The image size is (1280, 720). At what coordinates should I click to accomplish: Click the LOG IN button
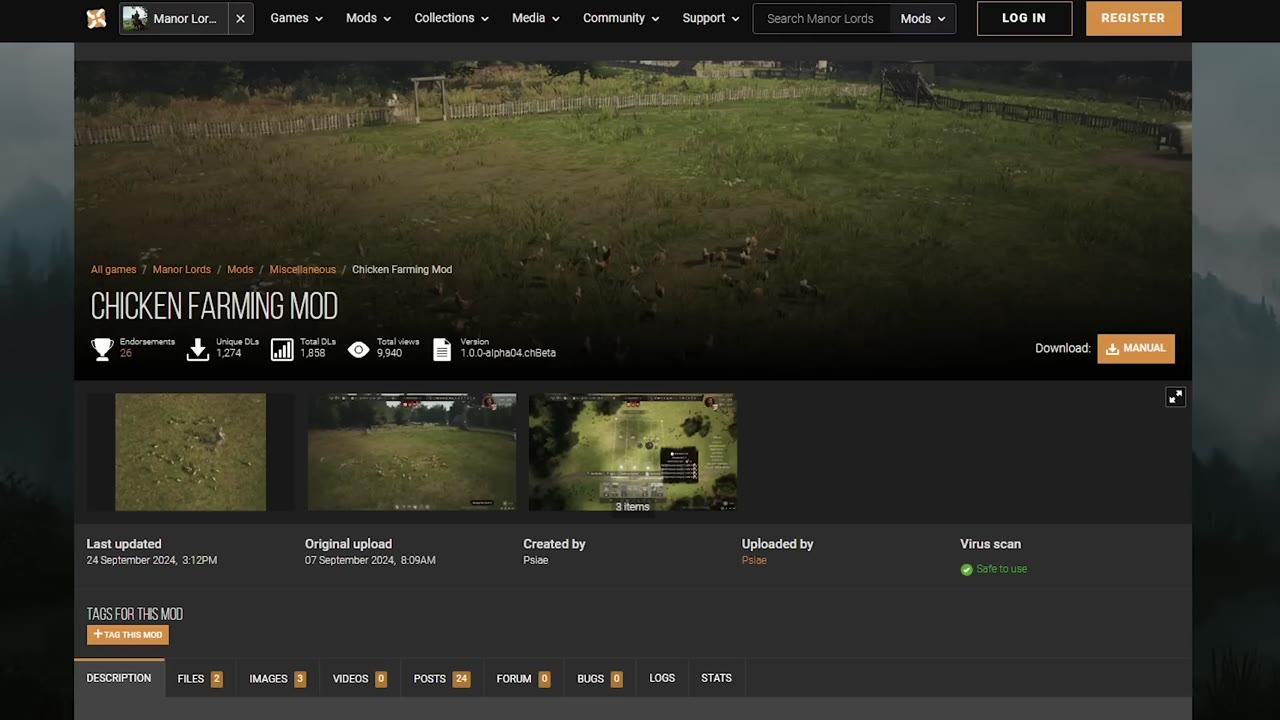click(1024, 18)
